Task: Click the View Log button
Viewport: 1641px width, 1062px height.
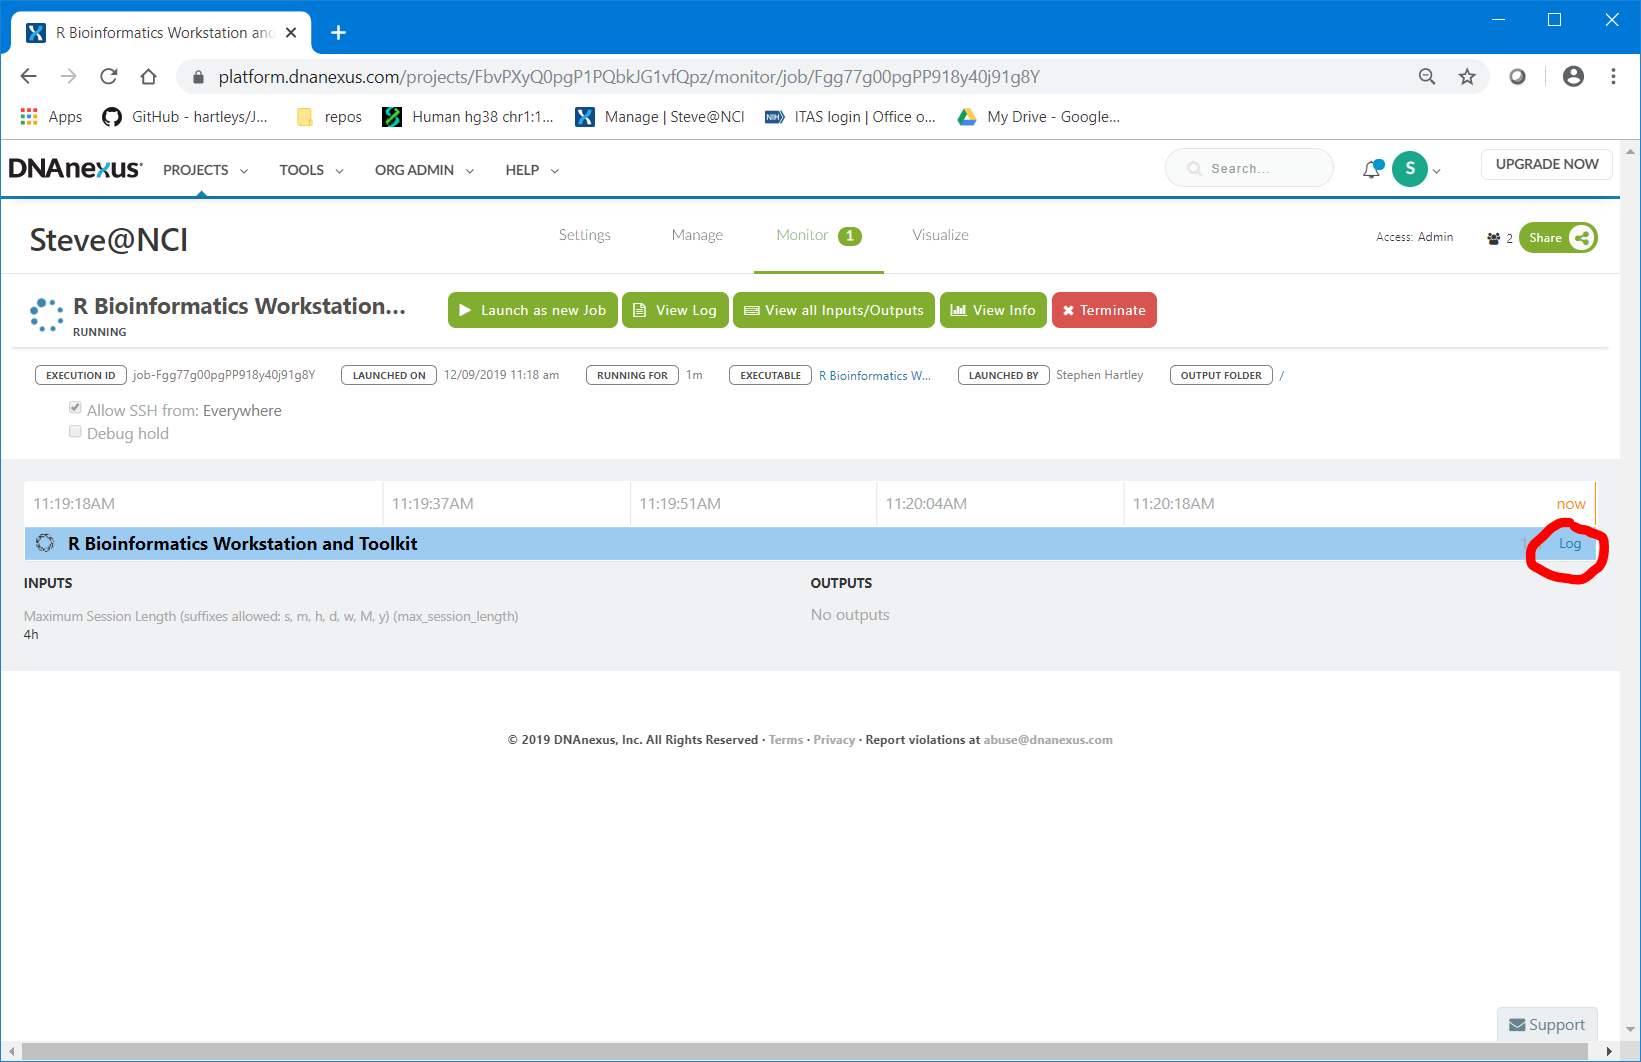Action: 675,310
